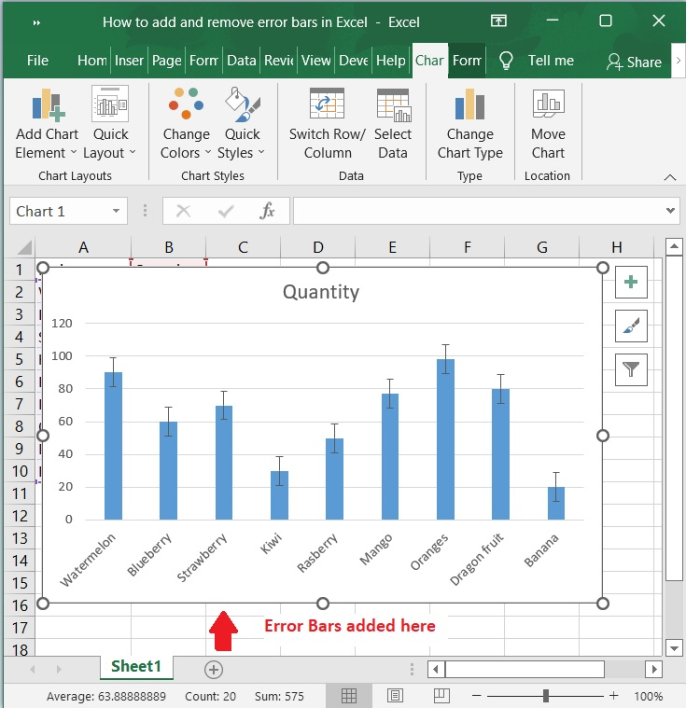Viewport: 700px width, 708px height.
Task: Switch to the Data tab
Action: pyautogui.click(x=241, y=61)
